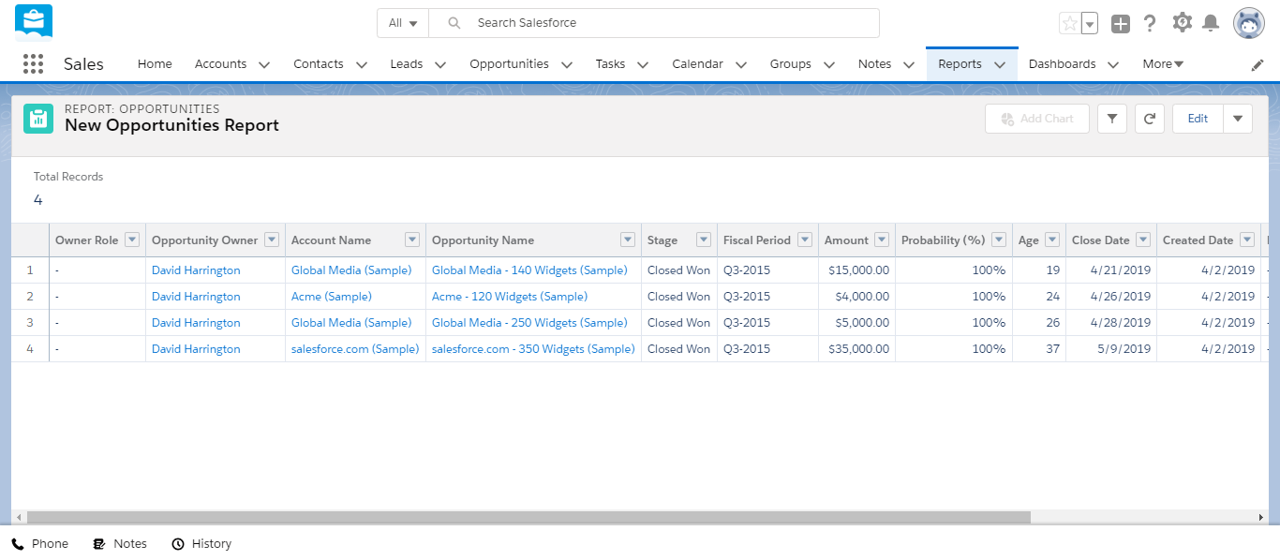Open salesforce.com (Sample) account link
The width and height of the screenshot is (1280, 555).
point(355,349)
